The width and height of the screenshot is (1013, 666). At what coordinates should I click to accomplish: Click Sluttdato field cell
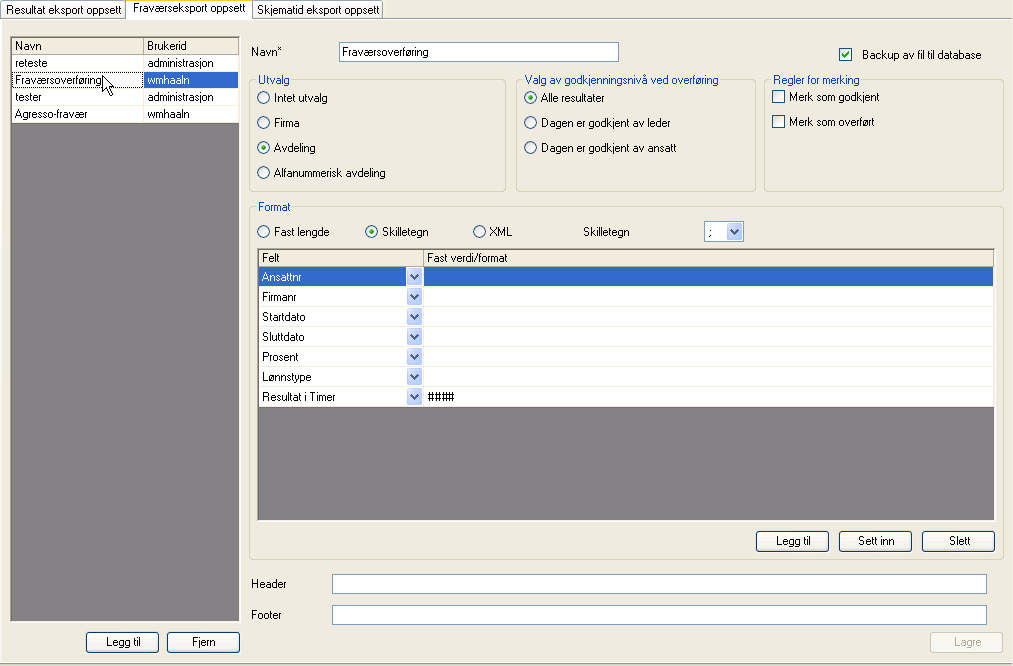pyautogui.click(x=333, y=337)
